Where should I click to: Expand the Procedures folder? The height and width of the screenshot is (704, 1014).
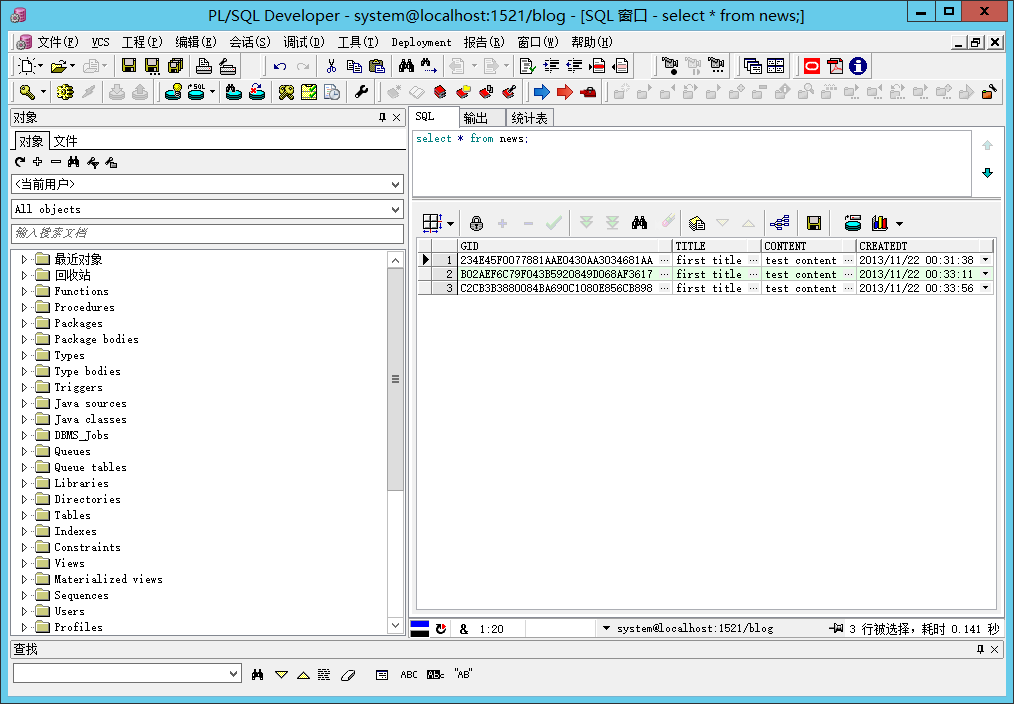click(24, 307)
